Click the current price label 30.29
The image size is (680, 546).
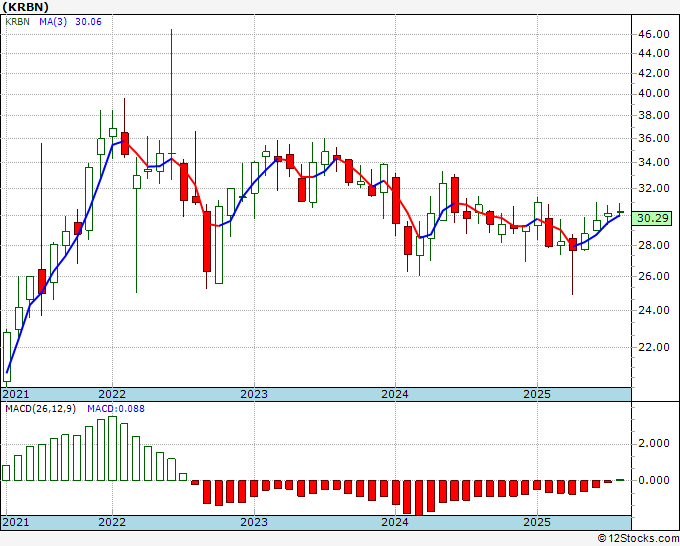[x=653, y=218]
